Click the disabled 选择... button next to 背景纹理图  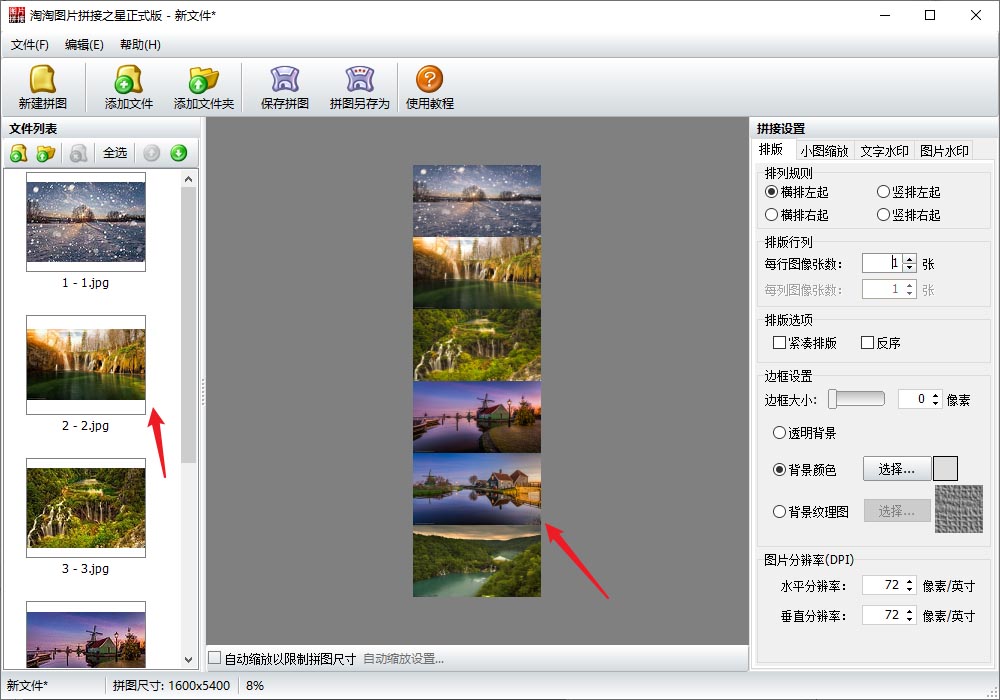click(x=896, y=511)
